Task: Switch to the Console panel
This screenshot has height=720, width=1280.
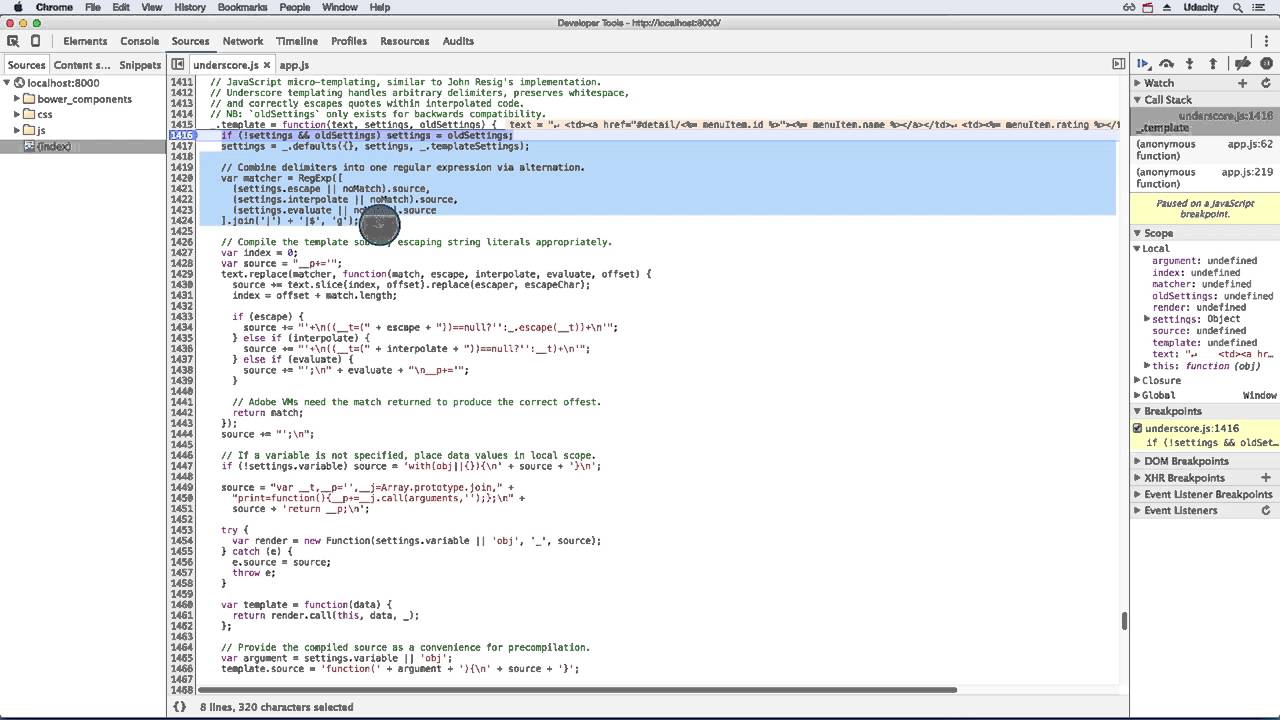Action: [x=140, y=41]
